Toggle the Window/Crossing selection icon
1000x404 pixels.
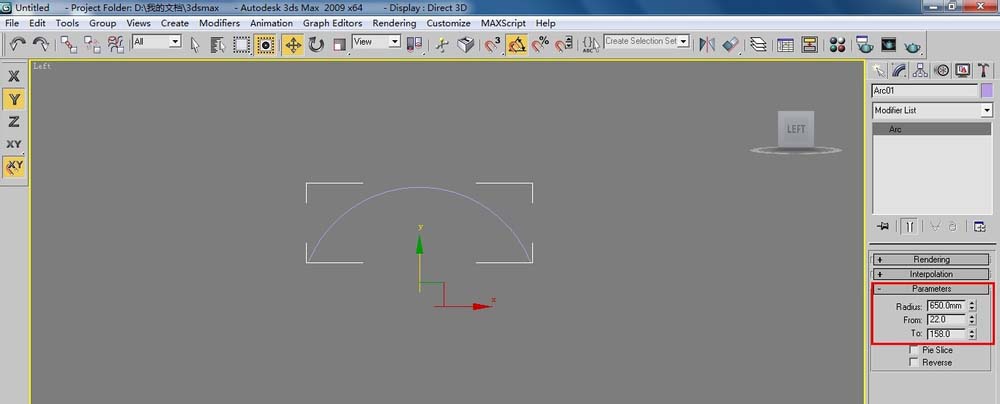[x=265, y=44]
